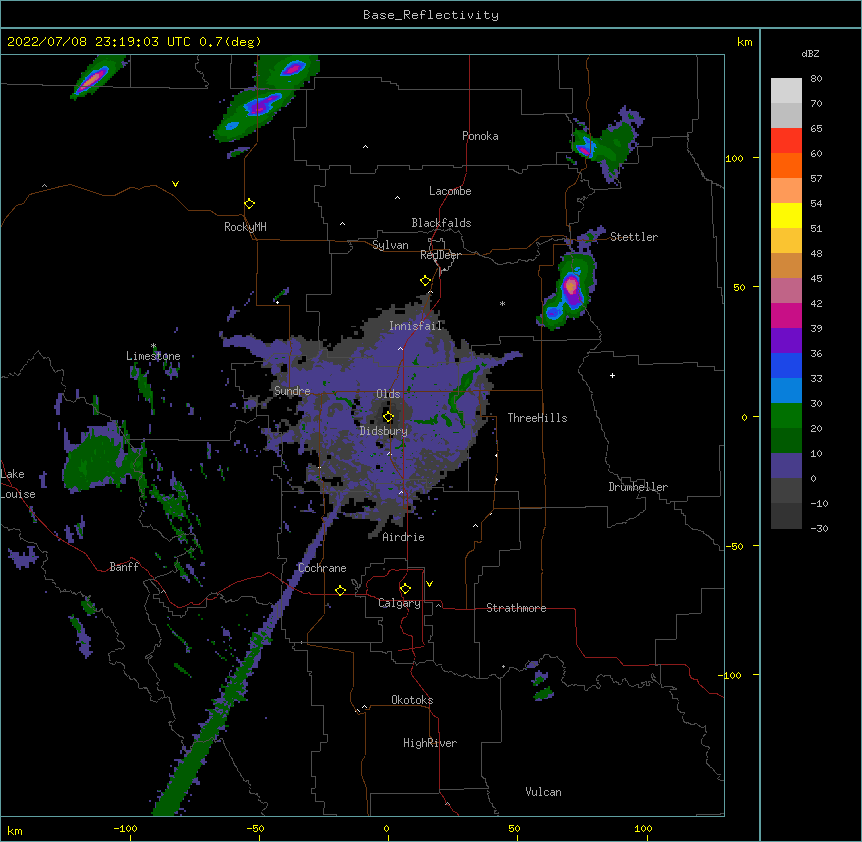Click the Blackfalds town label

click(x=441, y=223)
